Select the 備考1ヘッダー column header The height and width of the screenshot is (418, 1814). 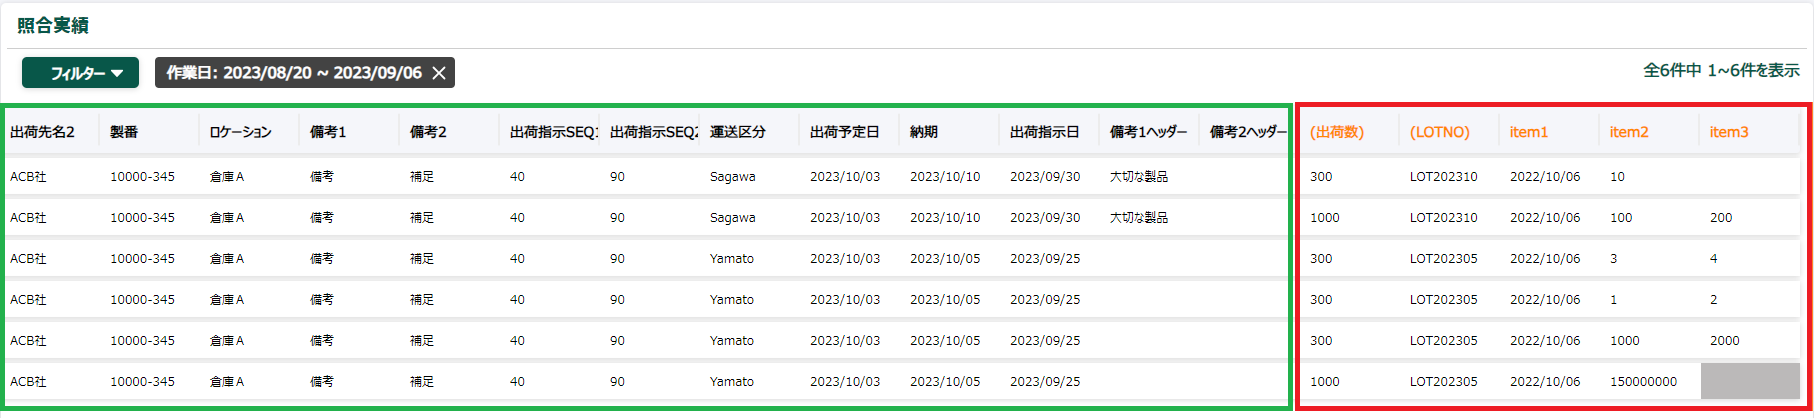pos(1149,132)
